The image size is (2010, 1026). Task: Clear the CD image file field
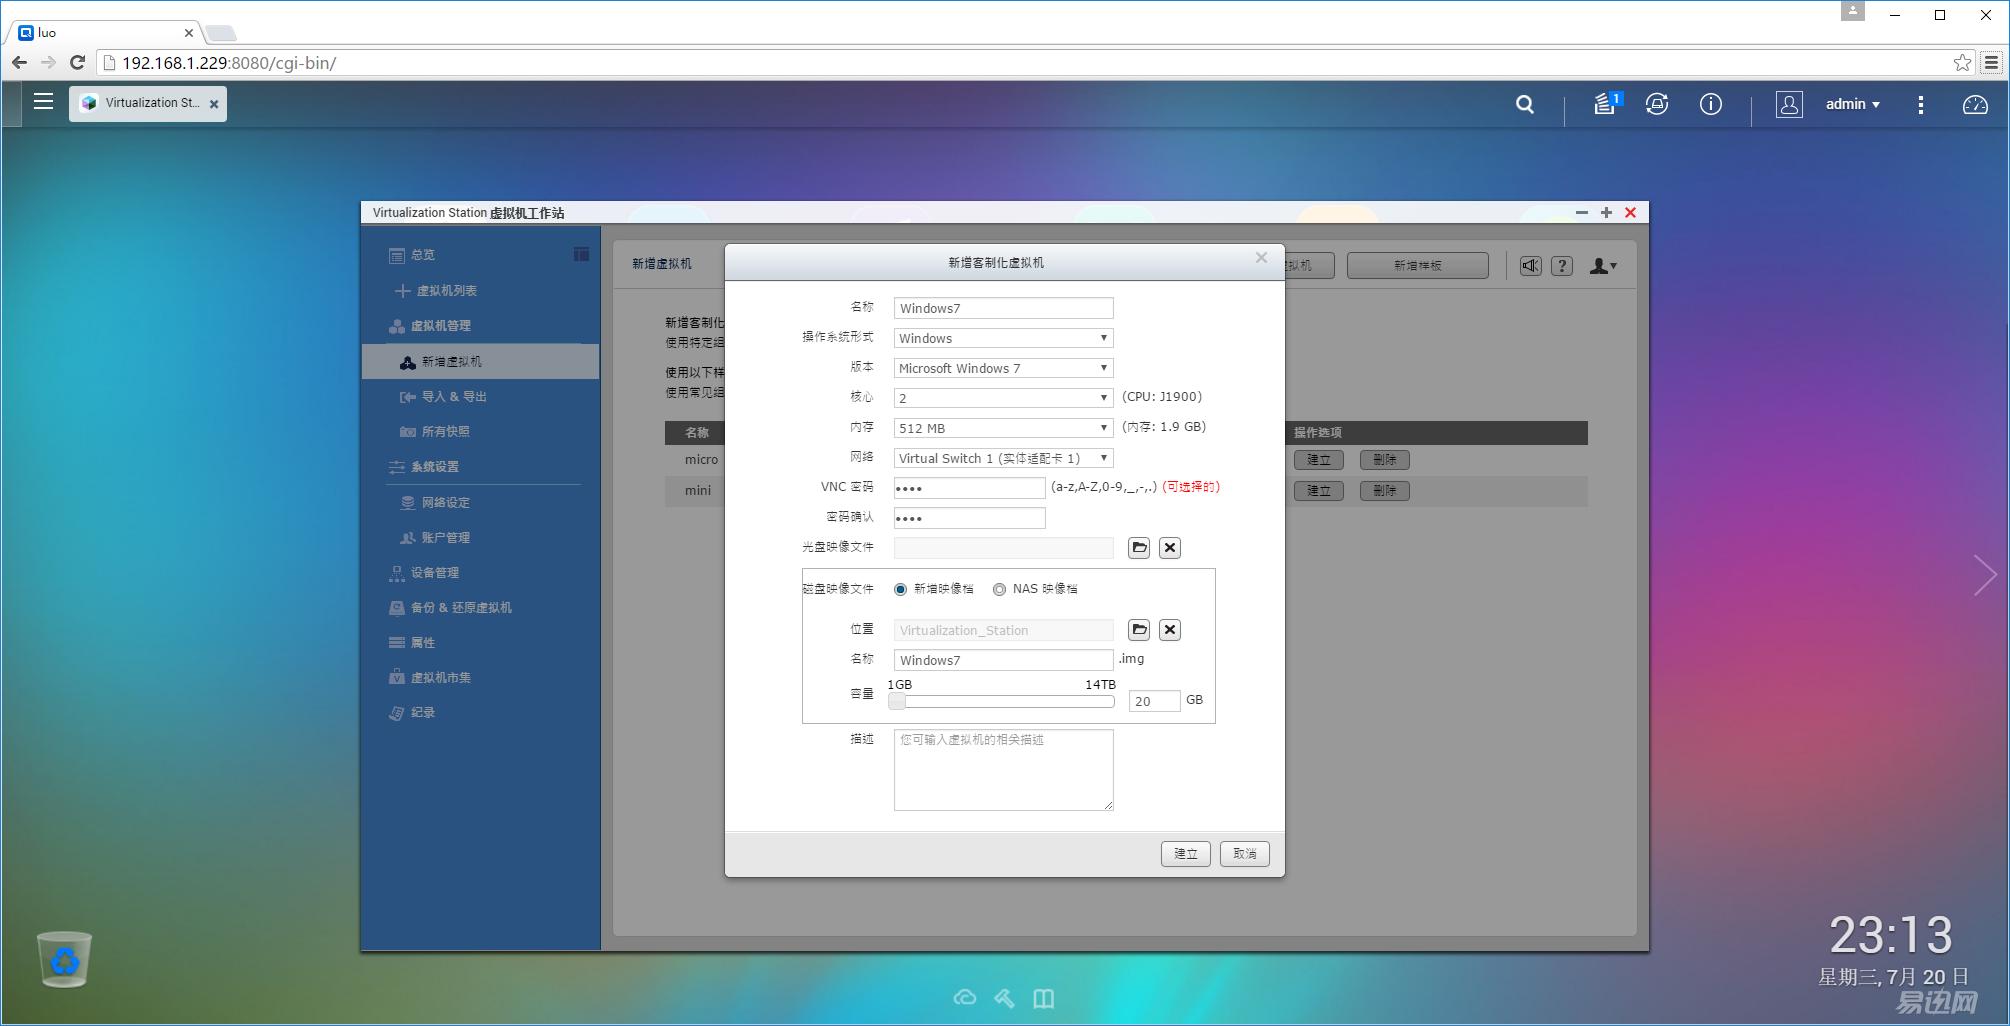pyautogui.click(x=1170, y=548)
